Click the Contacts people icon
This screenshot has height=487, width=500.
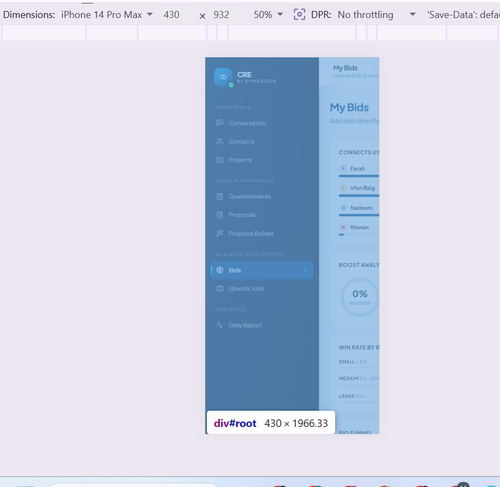point(220,141)
